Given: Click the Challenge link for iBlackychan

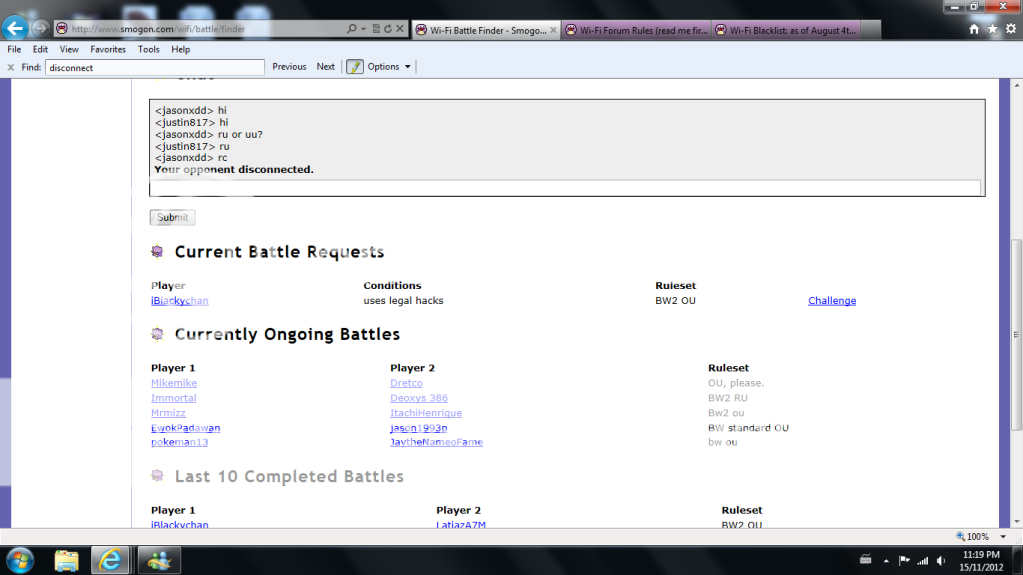Looking at the screenshot, I should [832, 300].
